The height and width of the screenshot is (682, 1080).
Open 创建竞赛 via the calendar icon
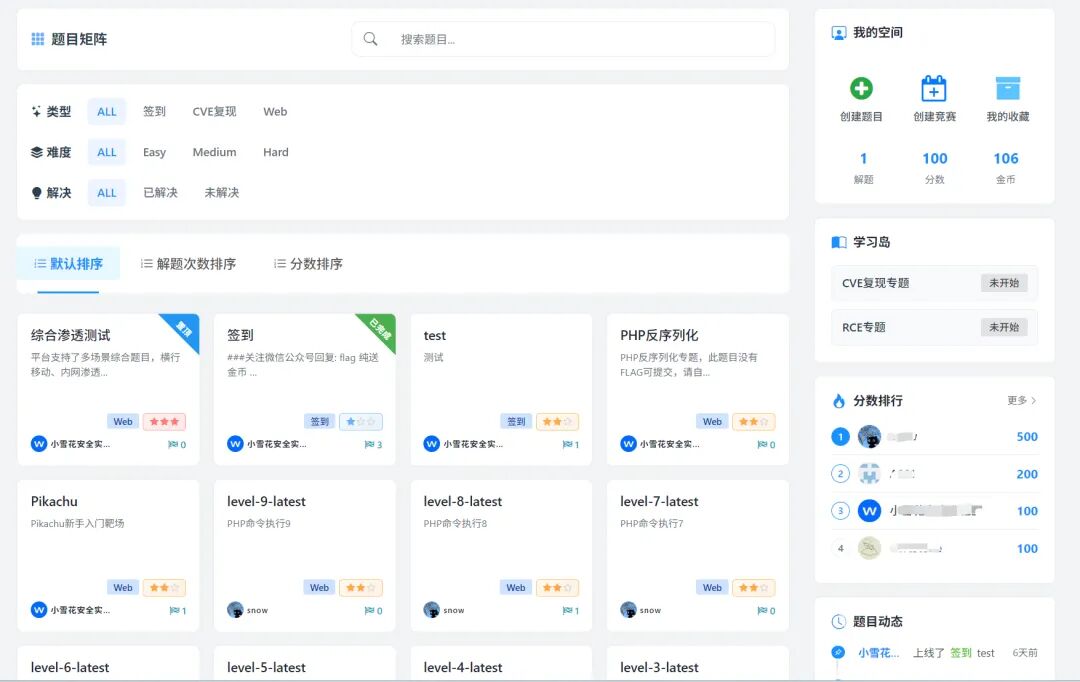[933, 90]
